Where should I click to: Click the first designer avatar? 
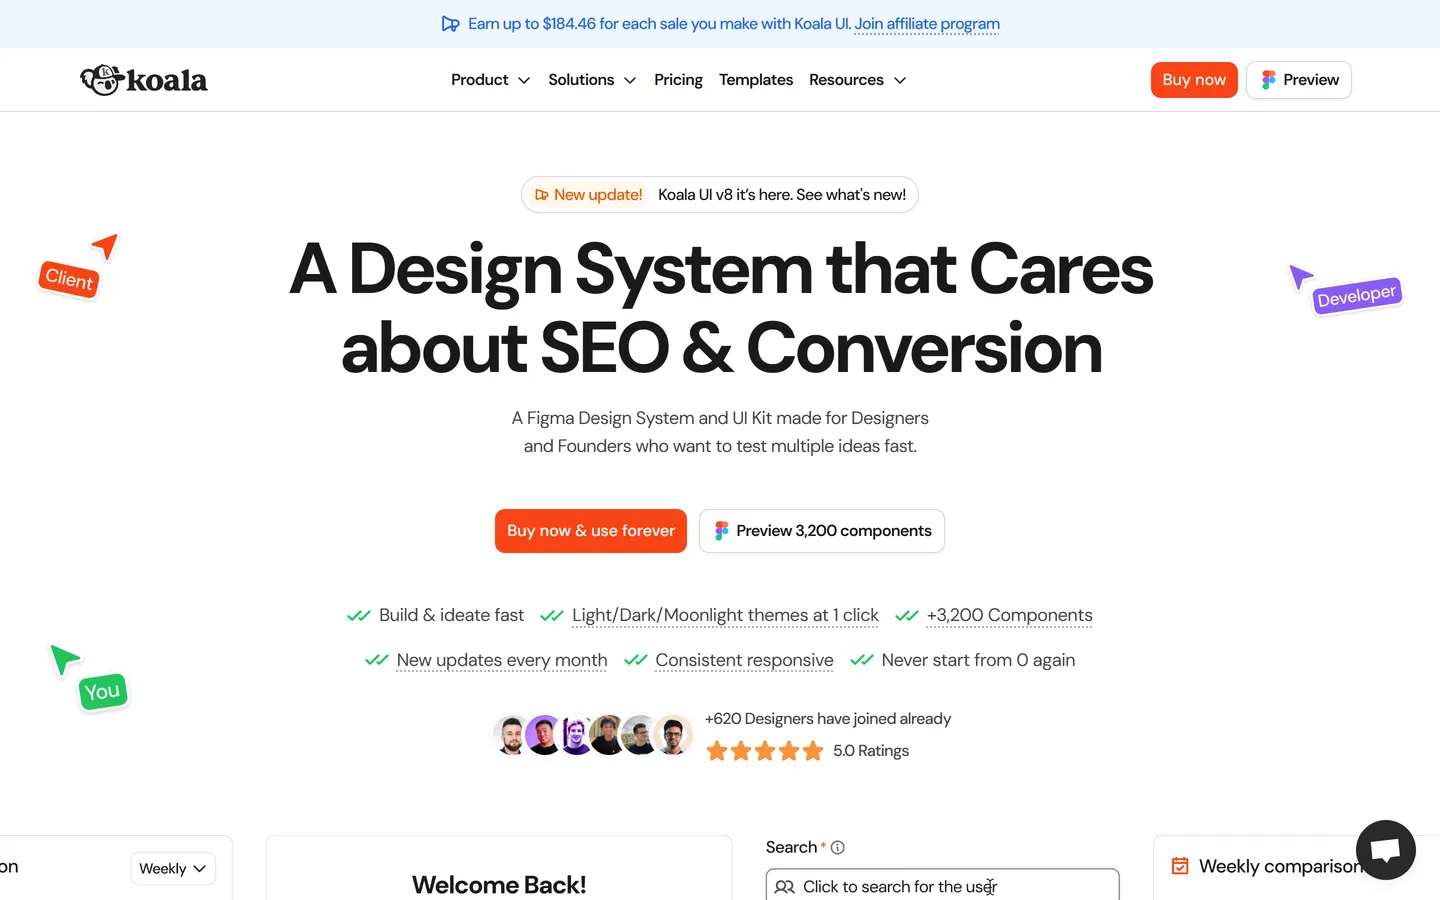(x=511, y=735)
